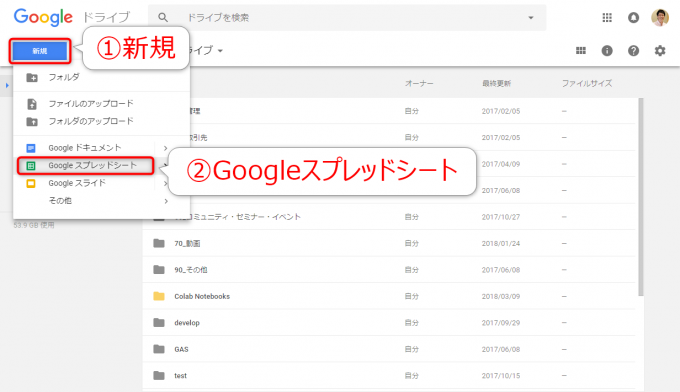The width and height of the screenshot is (680, 392).
Task: Open the Google apps grid icon
Action: [607, 17]
